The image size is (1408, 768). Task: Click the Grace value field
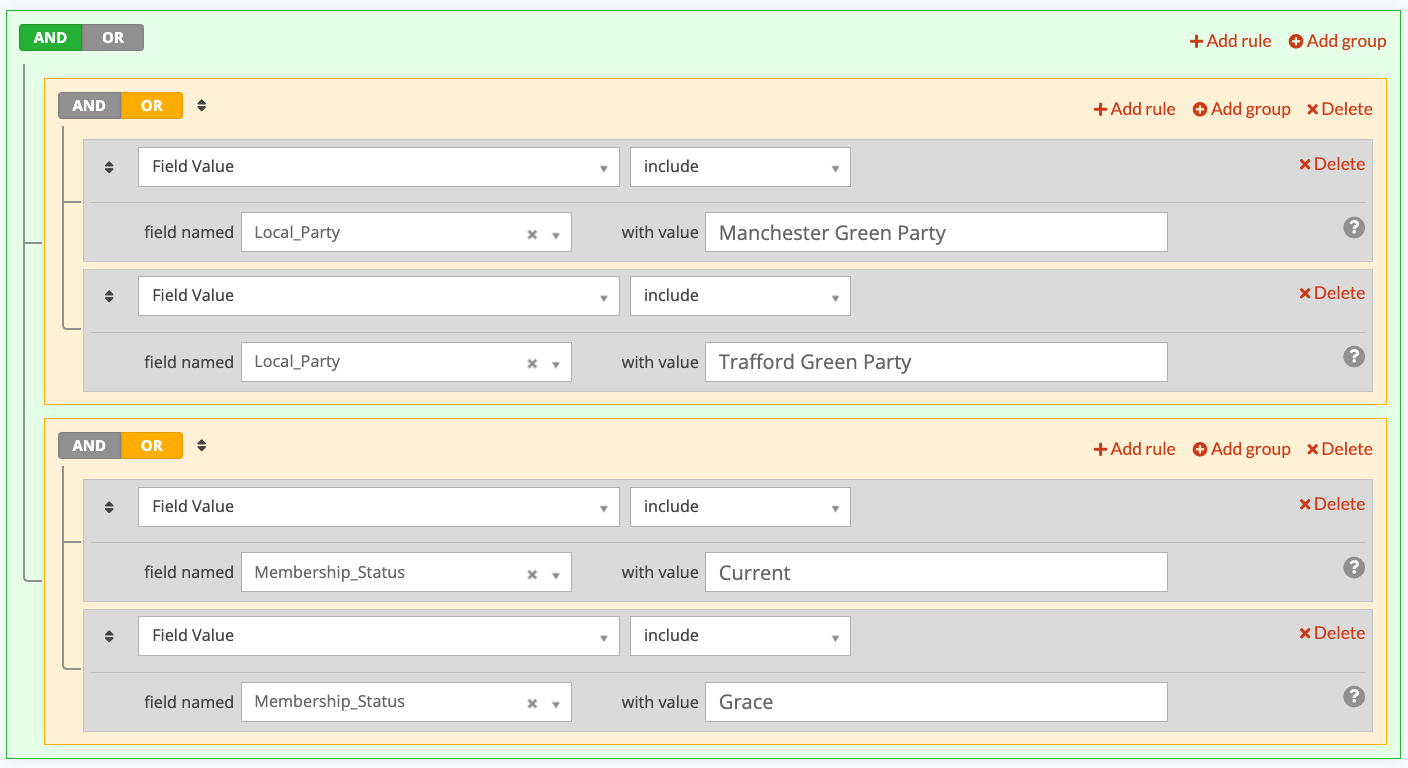tap(936, 701)
